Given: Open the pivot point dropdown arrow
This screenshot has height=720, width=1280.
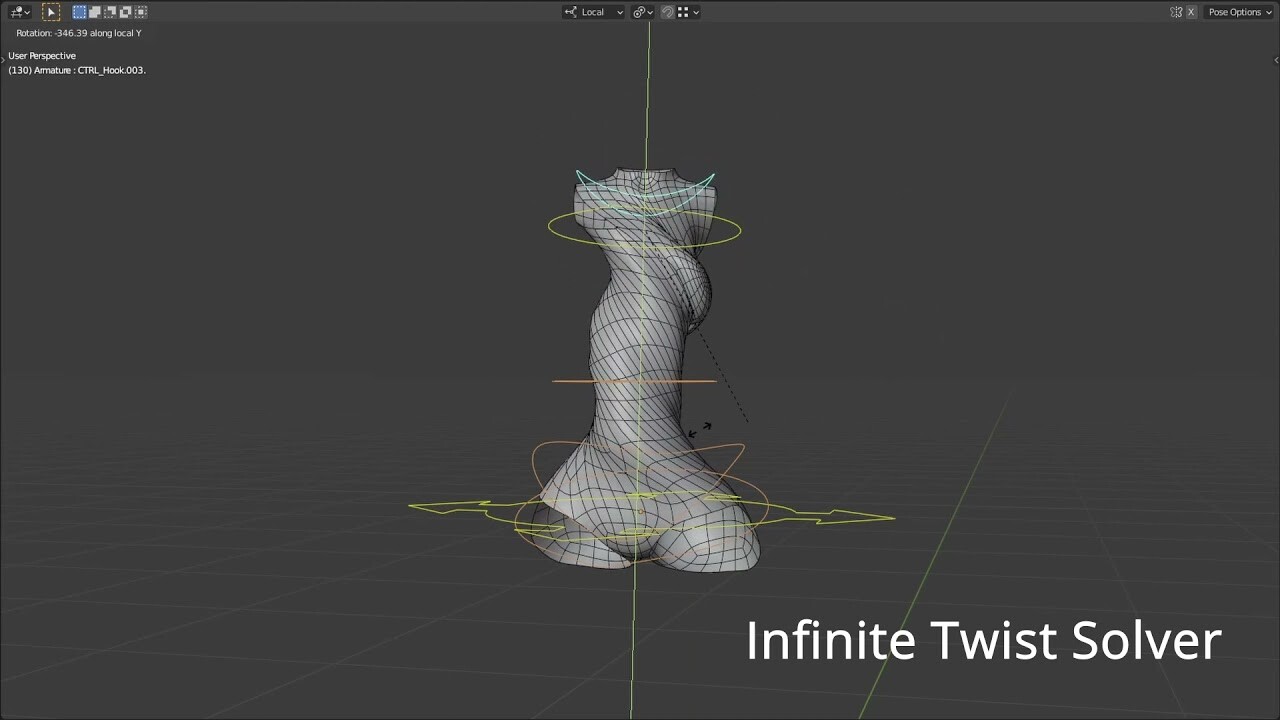Looking at the screenshot, I should point(649,11).
